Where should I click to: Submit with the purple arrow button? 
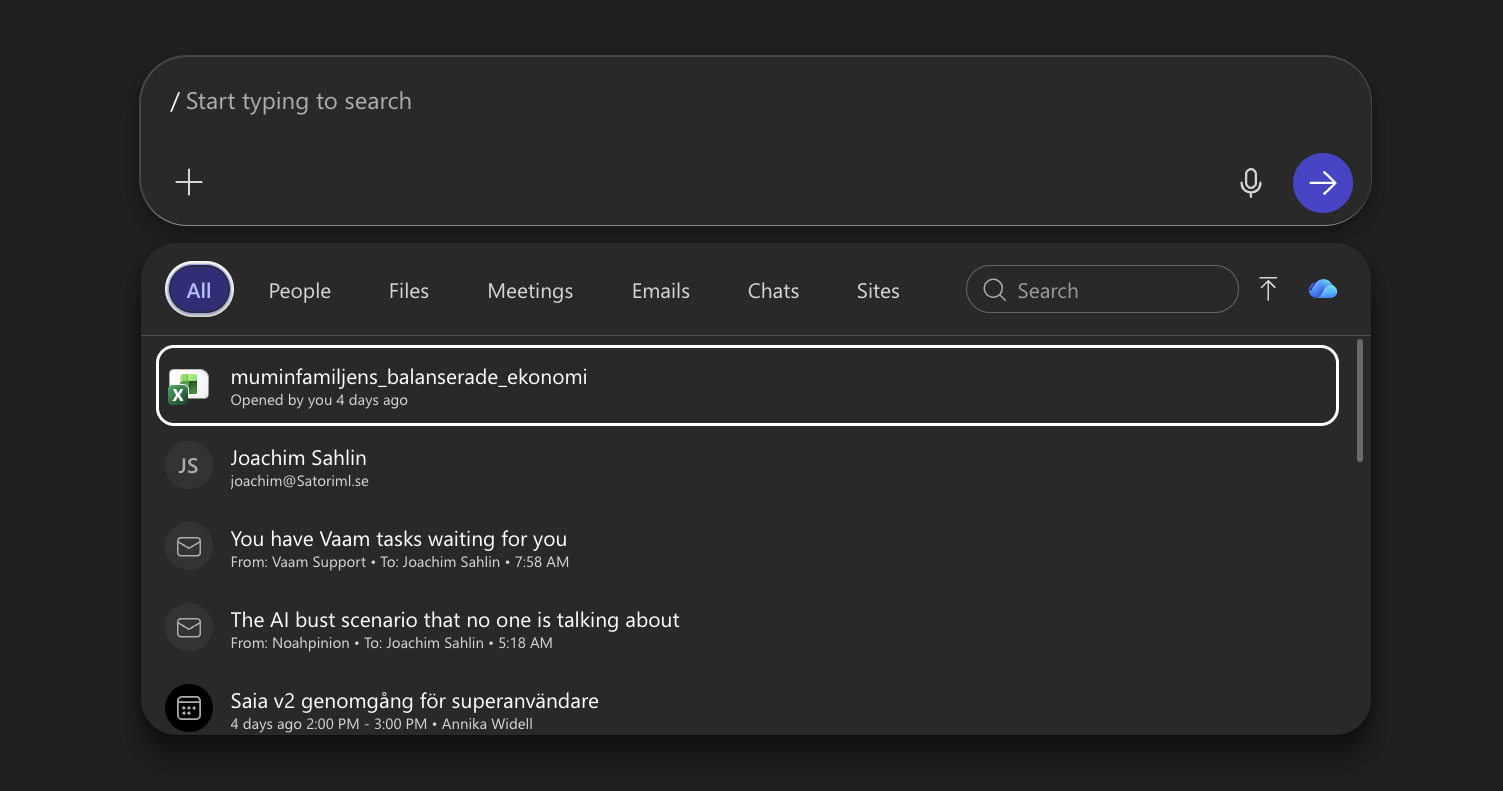tap(1322, 183)
